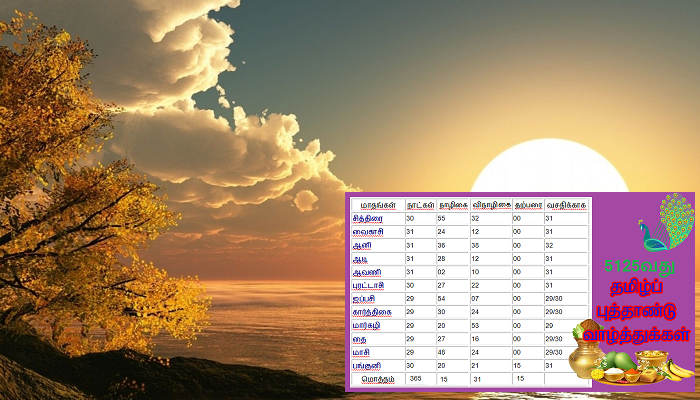Screen dimensions: 700x400
Task: Select the 'தமிழ்ப்' red text
Action: pos(636,288)
